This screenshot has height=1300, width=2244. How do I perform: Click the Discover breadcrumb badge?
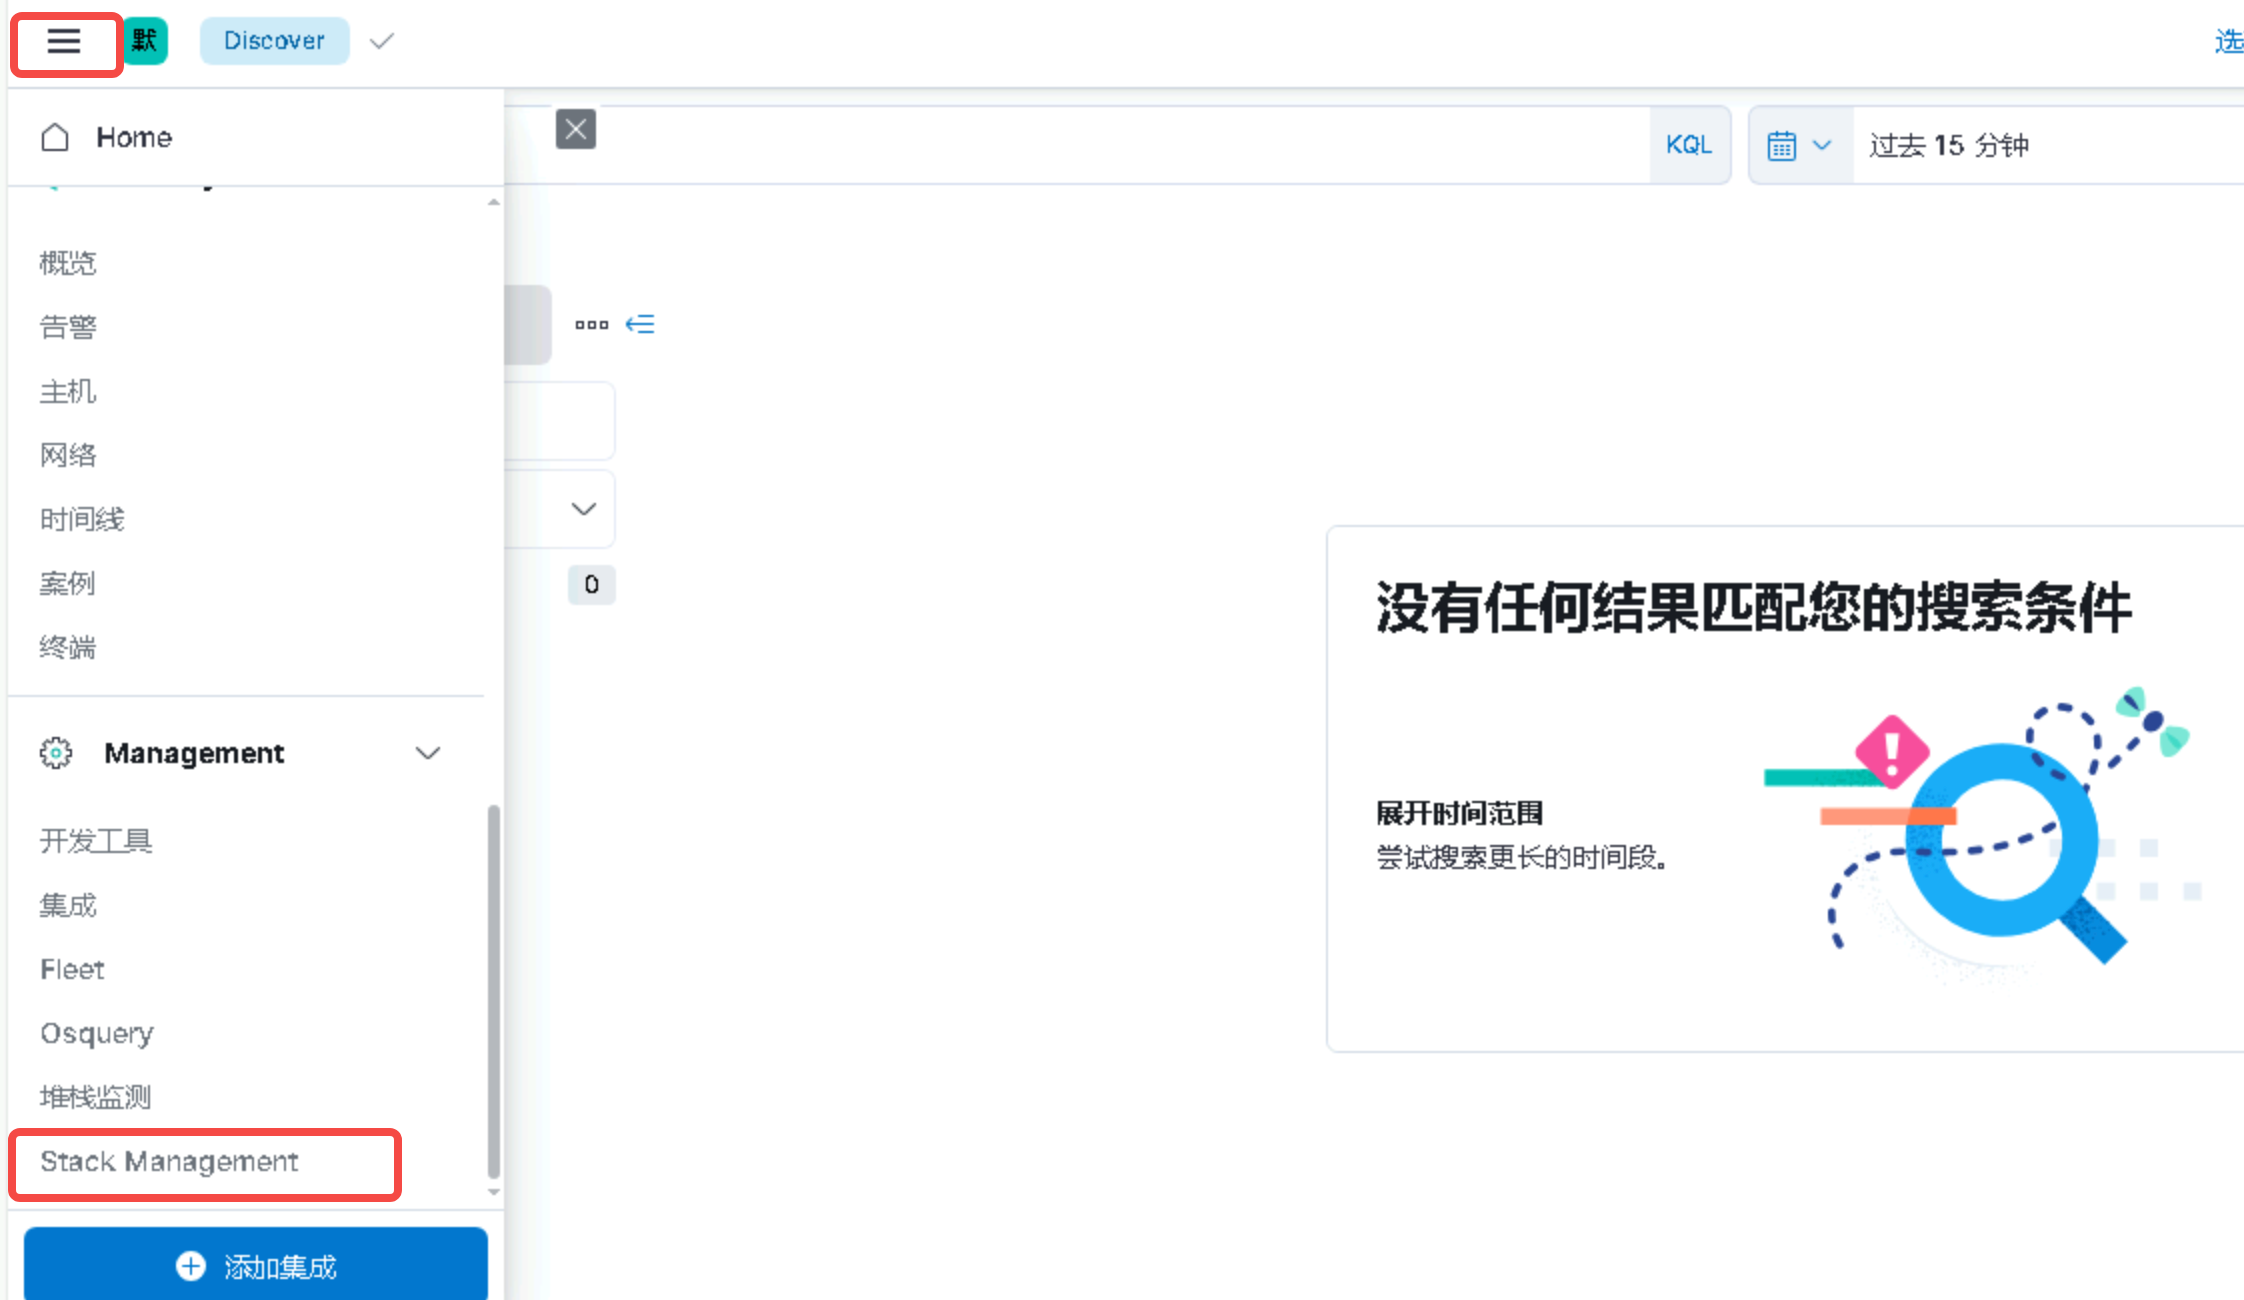274,41
